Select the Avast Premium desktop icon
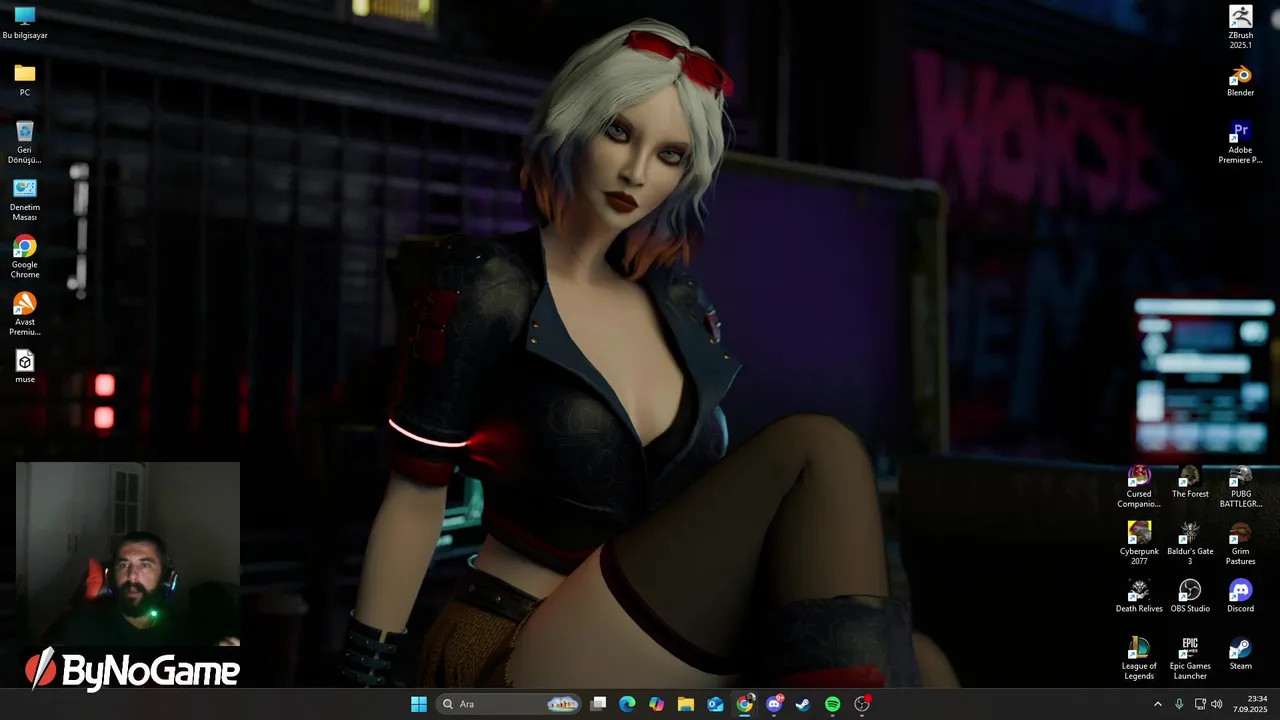The width and height of the screenshot is (1280, 720). [x=25, y=314]
